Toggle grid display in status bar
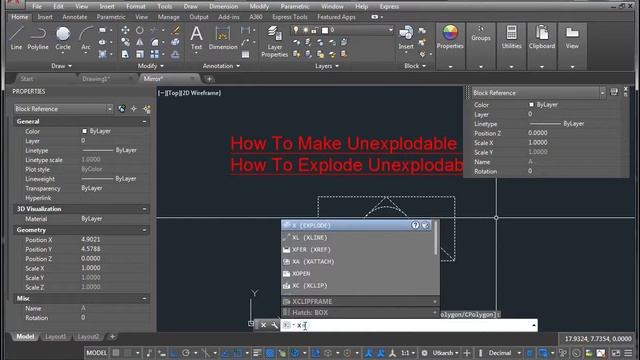The image size is (640, 360). tap(116, 353)
